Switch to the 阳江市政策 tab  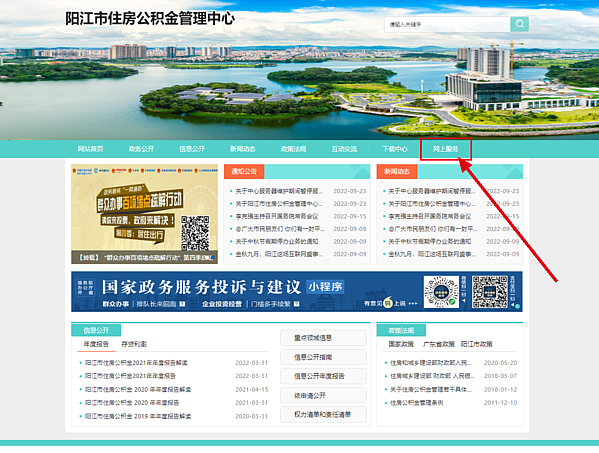pyautogui.click(x=476, y=344)
